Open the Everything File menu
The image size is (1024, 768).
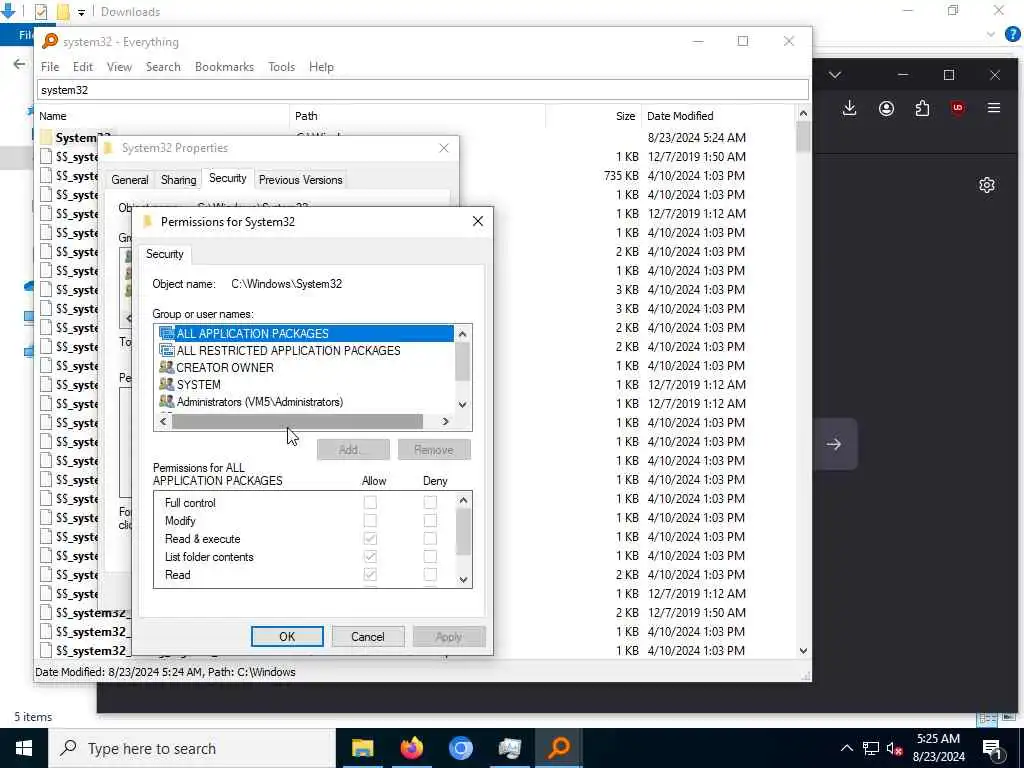50,67
